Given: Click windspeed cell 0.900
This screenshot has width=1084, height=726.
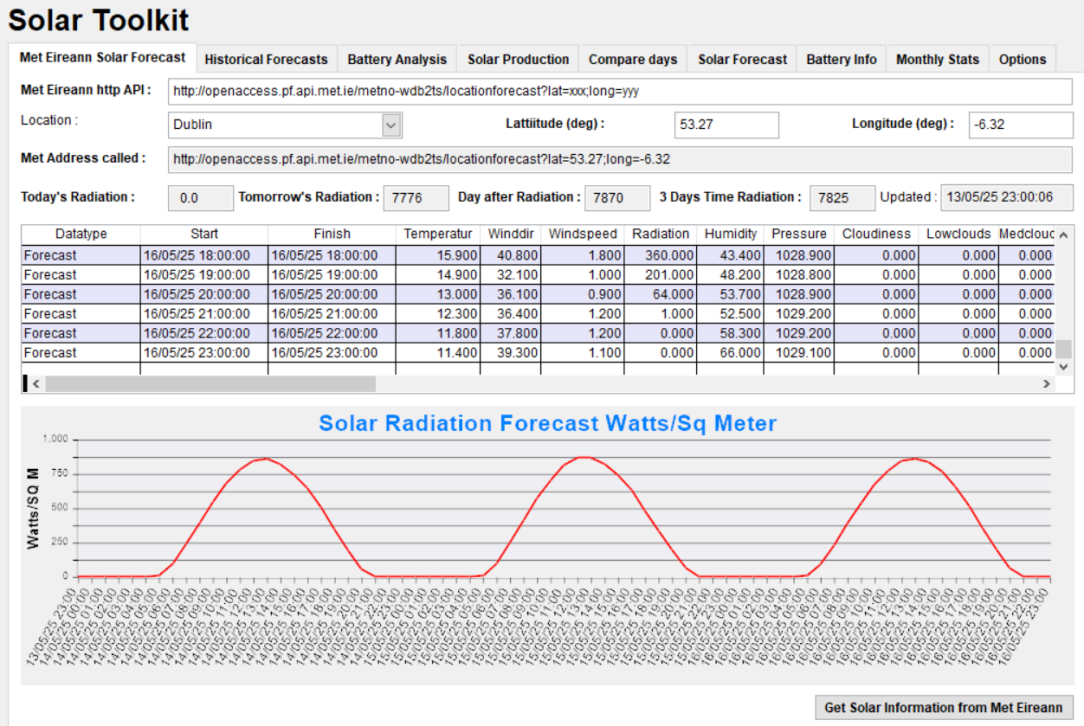Looking at the screenshot, I should 583,294.
